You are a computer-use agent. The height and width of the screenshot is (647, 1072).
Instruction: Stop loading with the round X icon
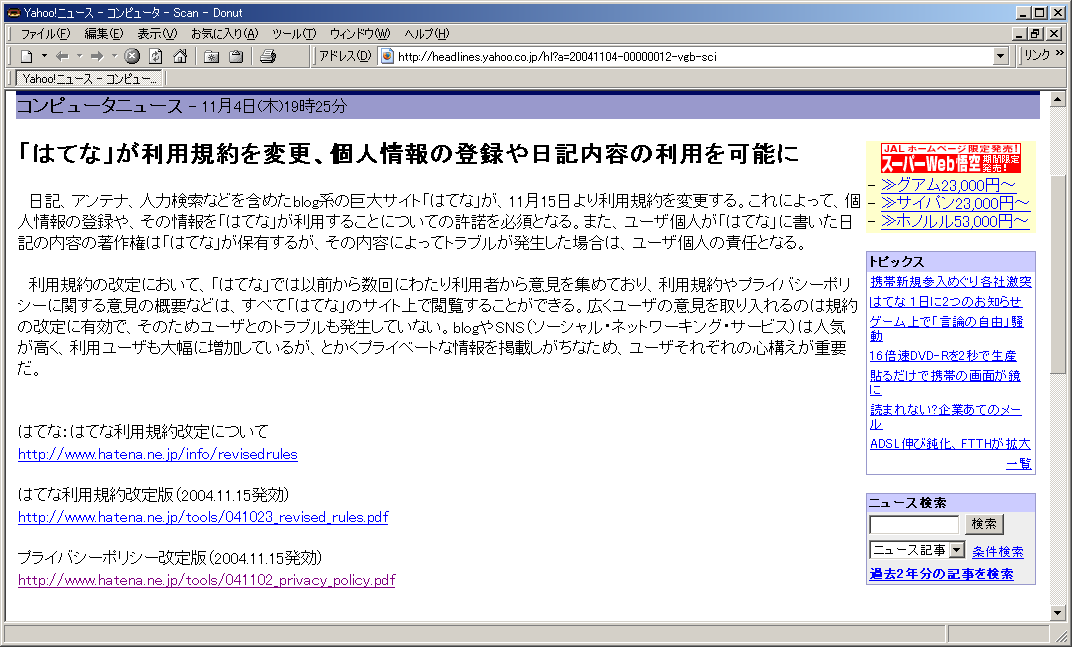132,56
